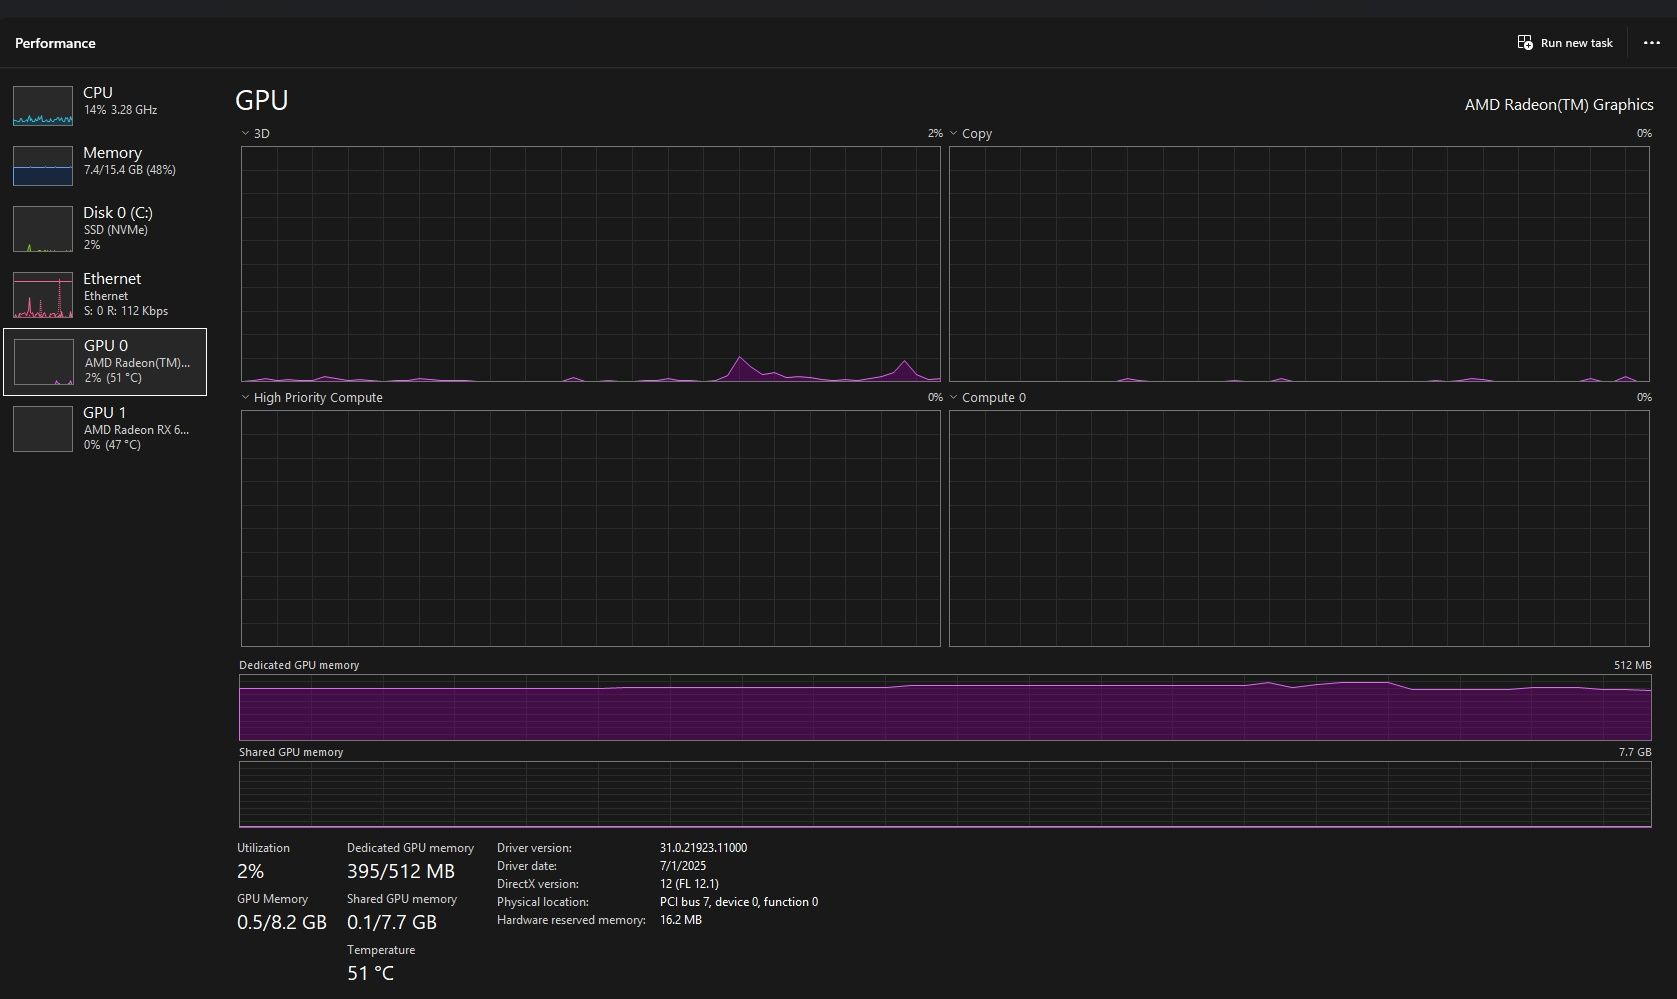The image size is (1677, 999).
Task: Click the 14% 3.28 GHz CPU reading
Action: pos(120,110)
